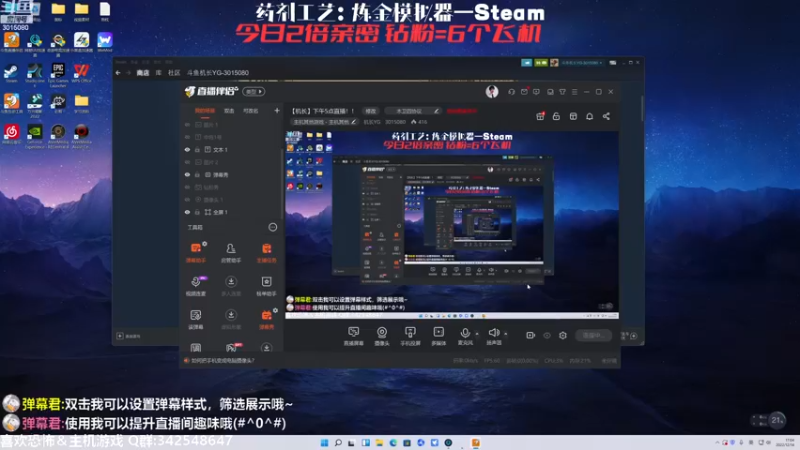Click the 修改 edit title button
Screen dimensions: 800x450
pos(371,111)
